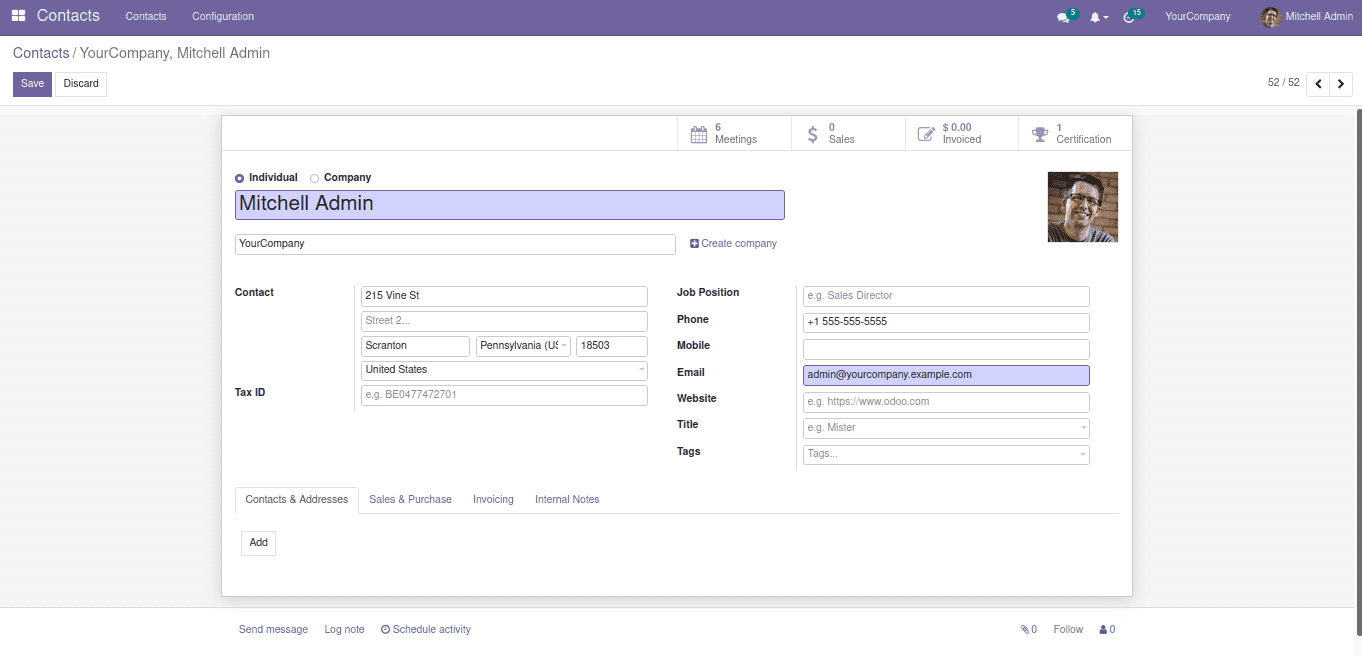1362x656 pixels.
Task: Open Meetings calendar stat button
Action: (x=734, y=133)
